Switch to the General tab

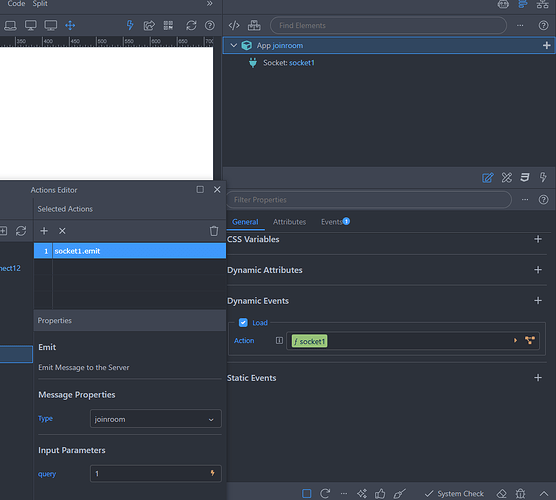[x=245, y=222]
